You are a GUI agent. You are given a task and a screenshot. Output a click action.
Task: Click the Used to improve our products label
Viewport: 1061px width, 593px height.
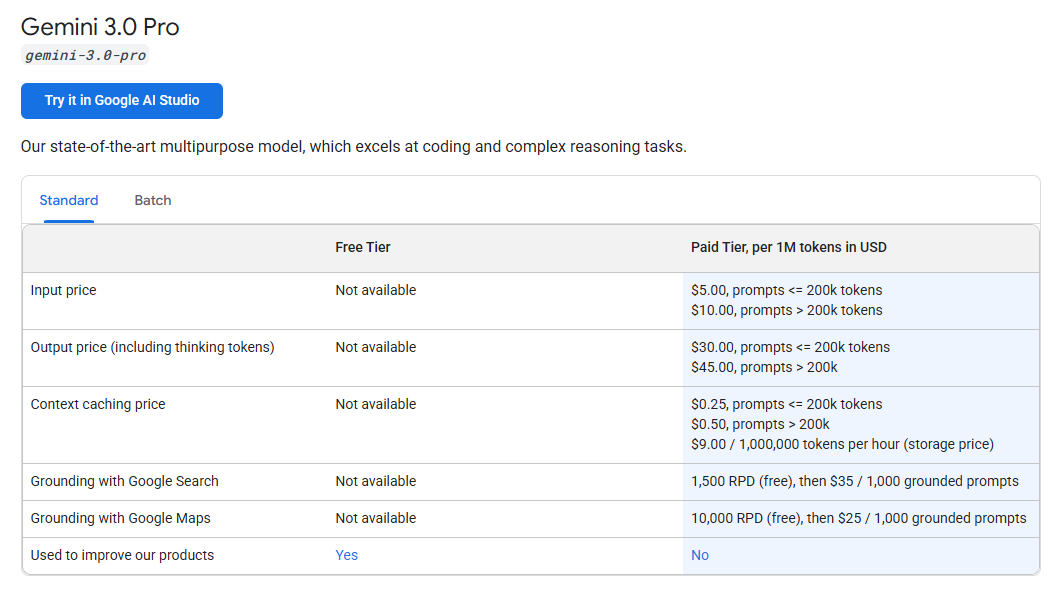(x=122, y=555)
